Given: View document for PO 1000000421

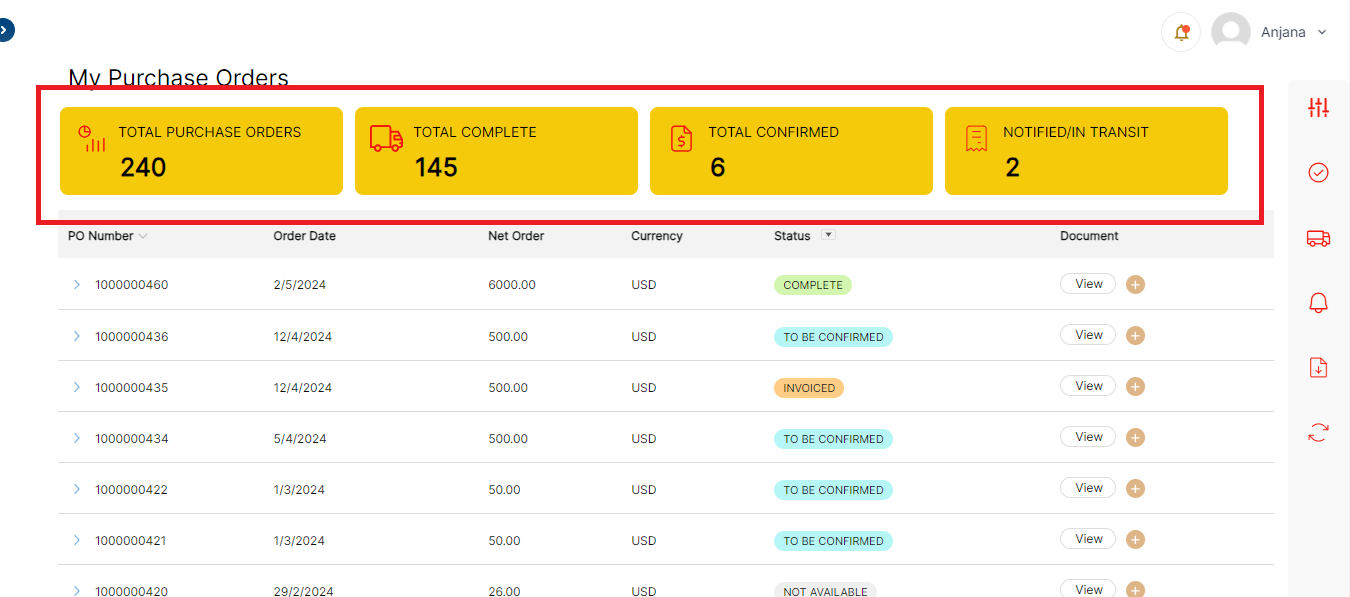Looking at the screenshot, I should [1088, 539].
